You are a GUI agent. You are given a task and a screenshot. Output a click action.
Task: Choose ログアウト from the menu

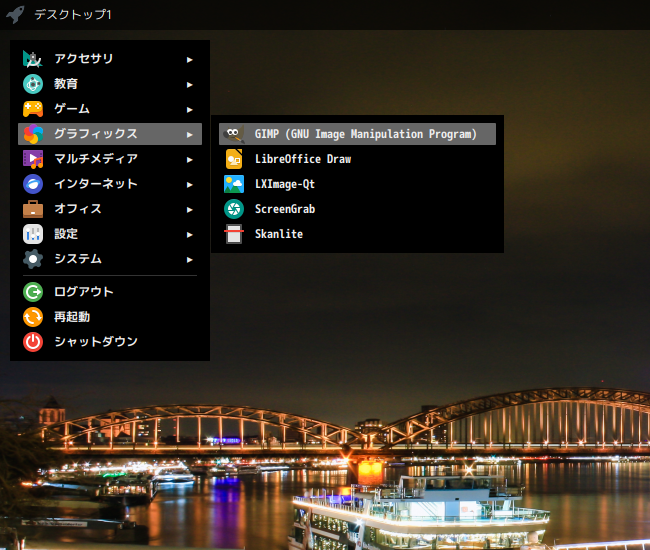(x=110, y=292)
